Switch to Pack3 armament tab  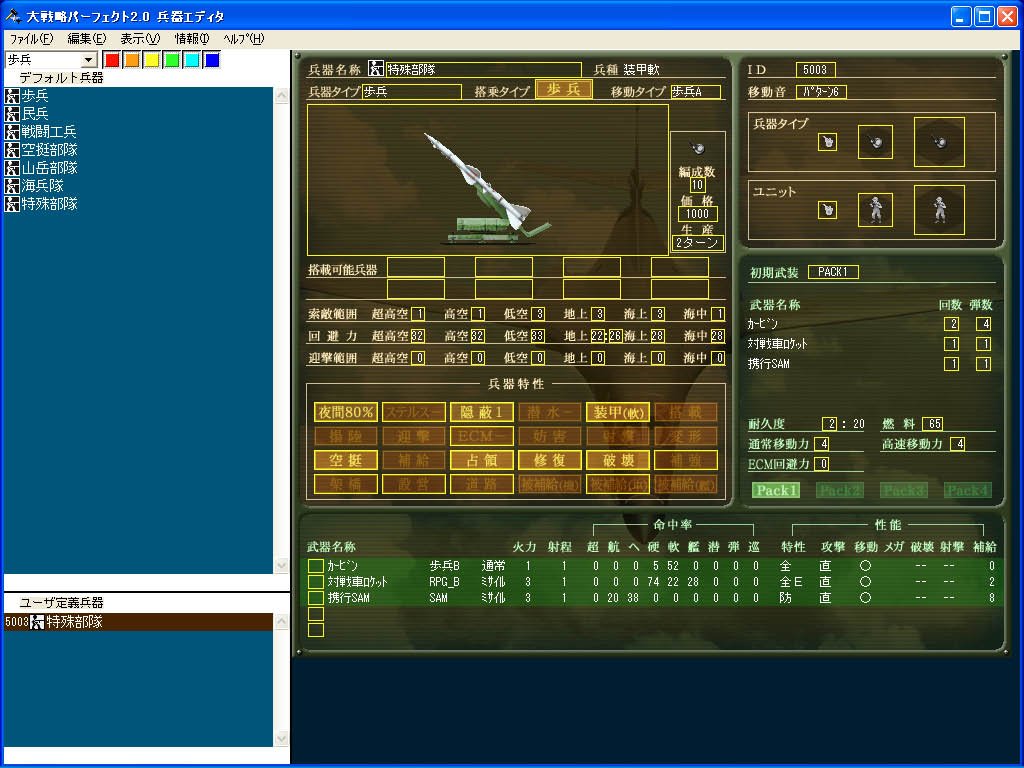[904, 490]
